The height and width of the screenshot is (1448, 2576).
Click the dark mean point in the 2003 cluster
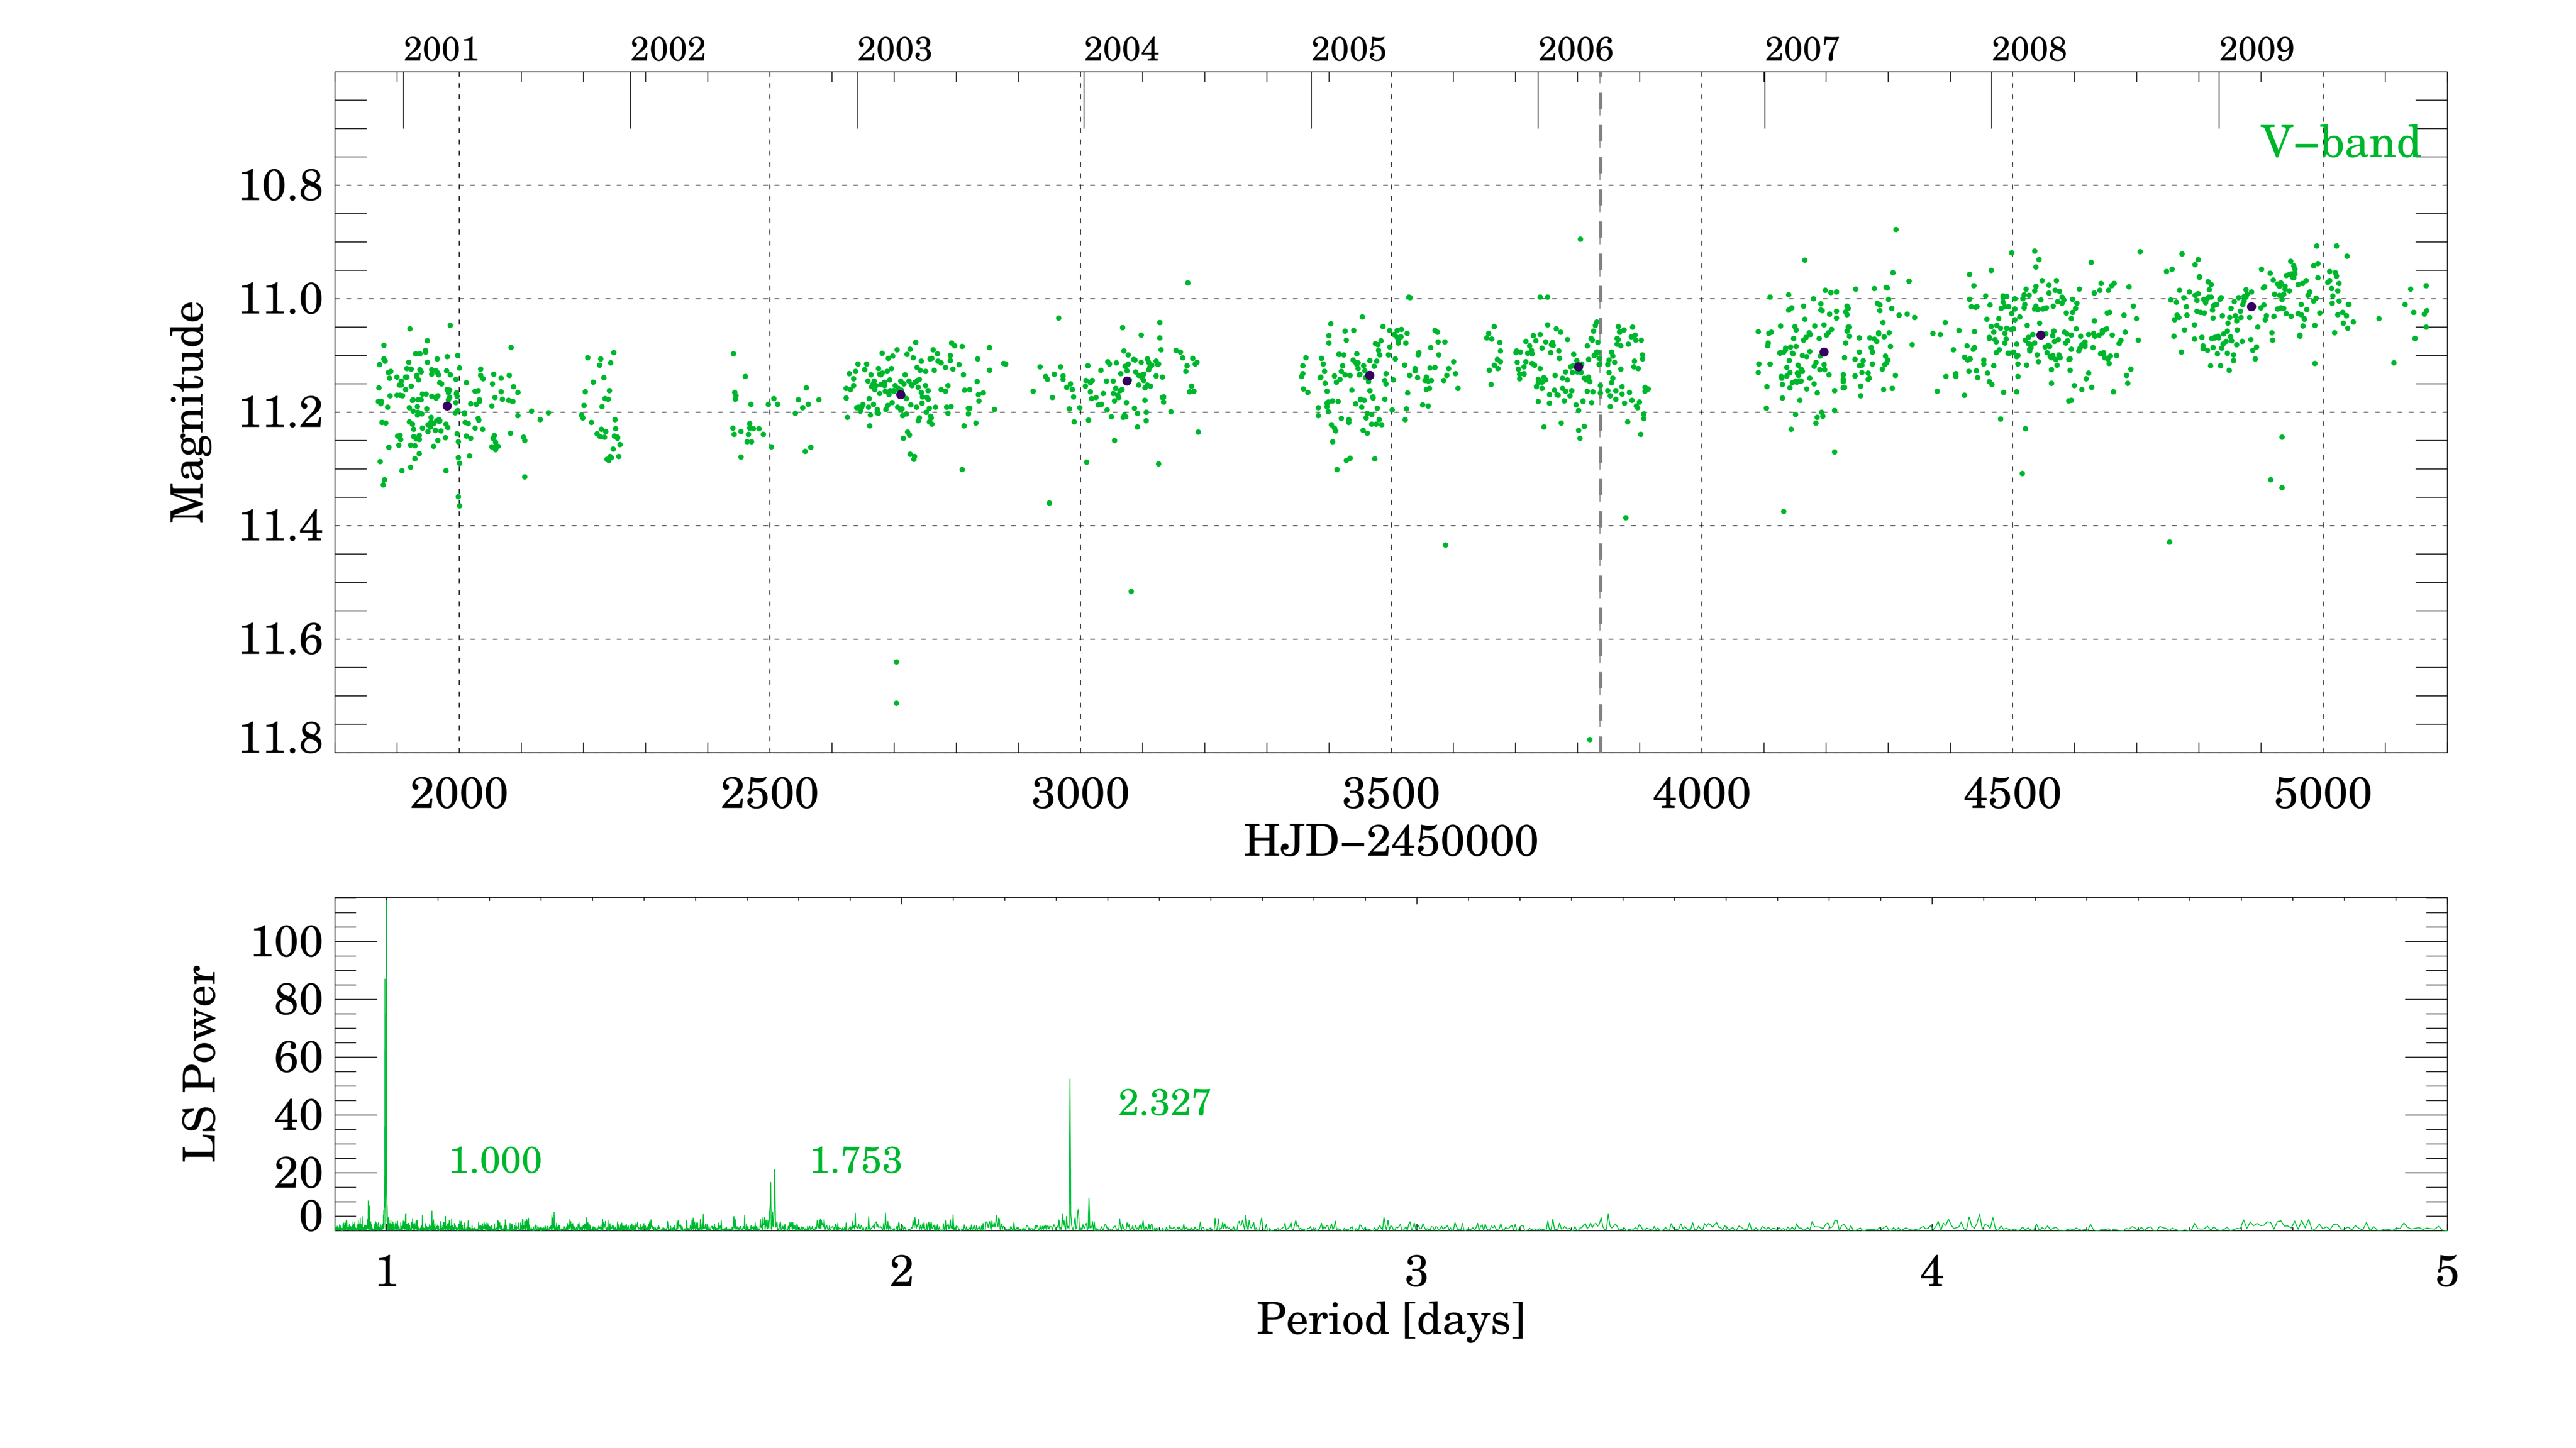click(x=900, y=394)
